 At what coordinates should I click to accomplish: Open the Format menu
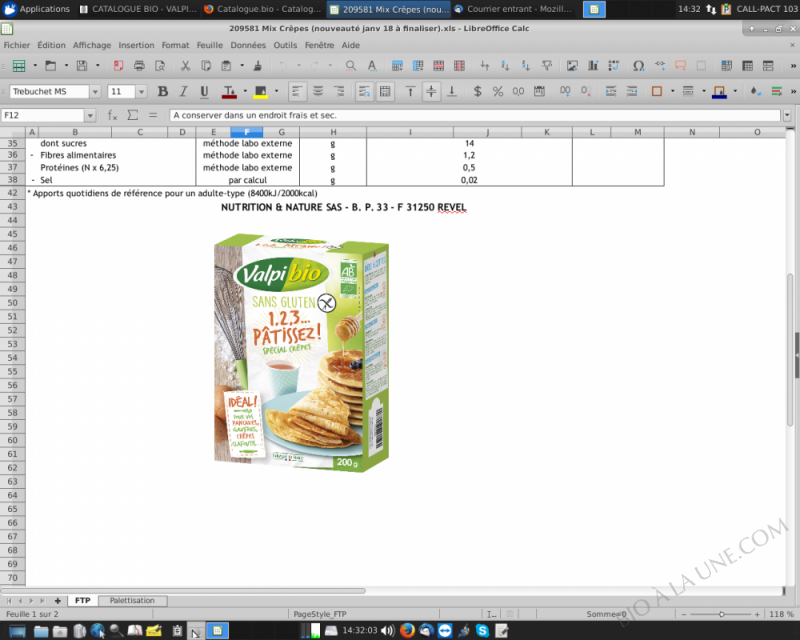(176, 45)
